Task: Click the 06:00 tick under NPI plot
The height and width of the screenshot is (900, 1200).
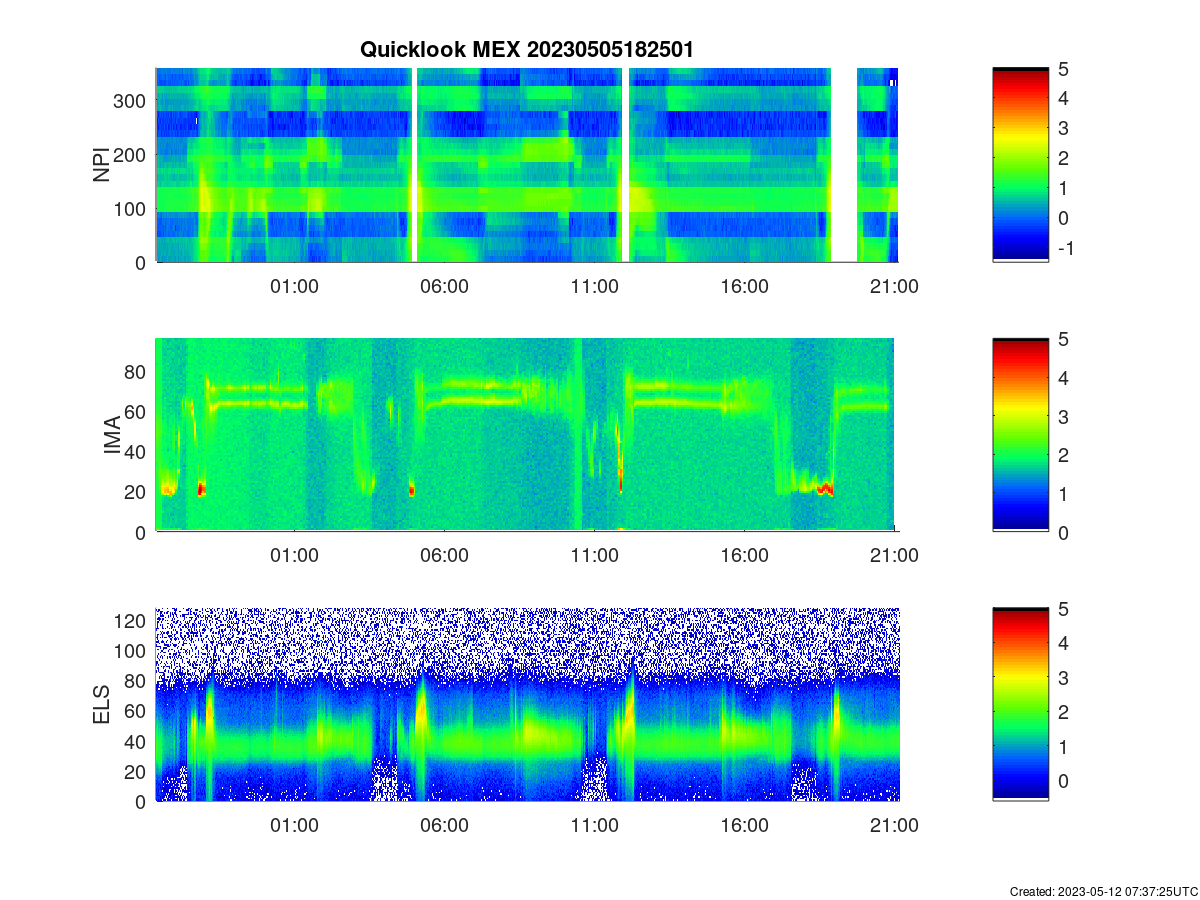Action: [444, 286]
